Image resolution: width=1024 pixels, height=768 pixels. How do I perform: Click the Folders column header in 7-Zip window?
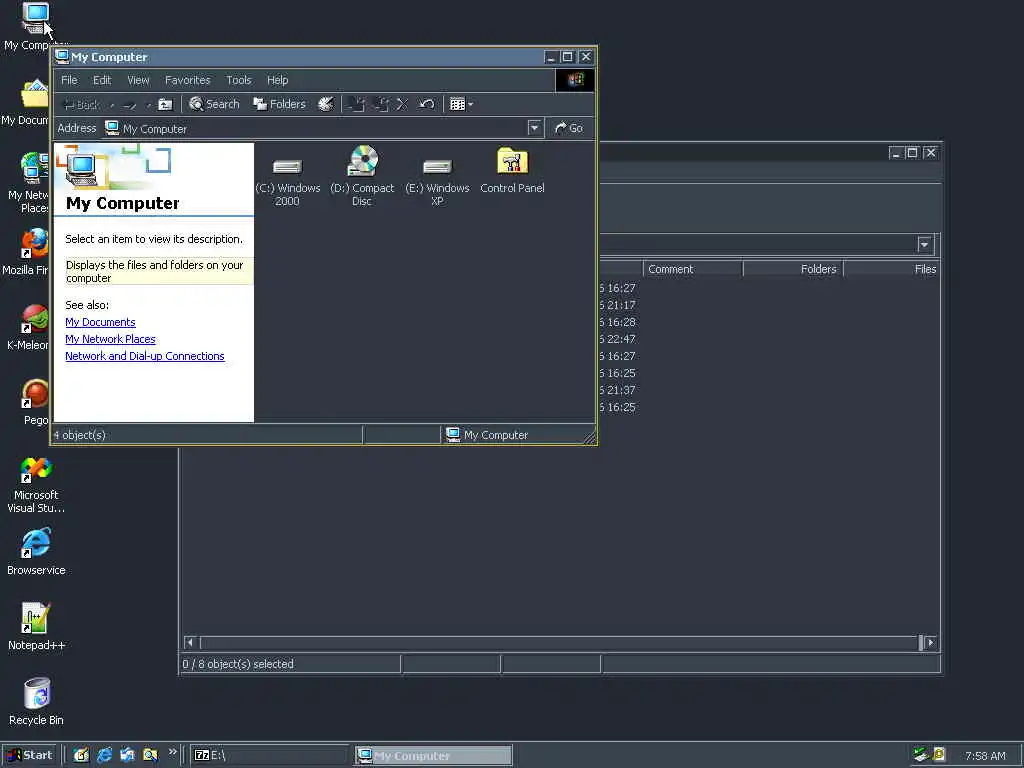click(x=793, y=269)
